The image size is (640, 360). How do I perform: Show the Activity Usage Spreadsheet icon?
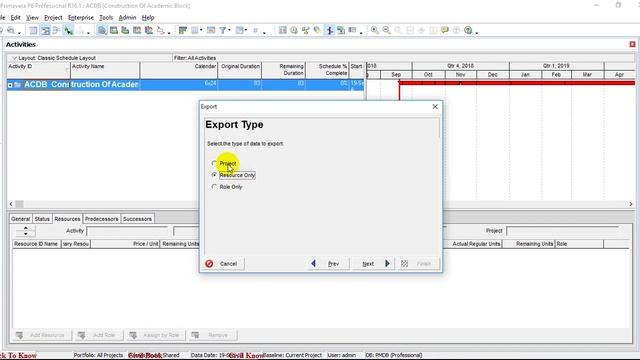[x=114, y=30]
